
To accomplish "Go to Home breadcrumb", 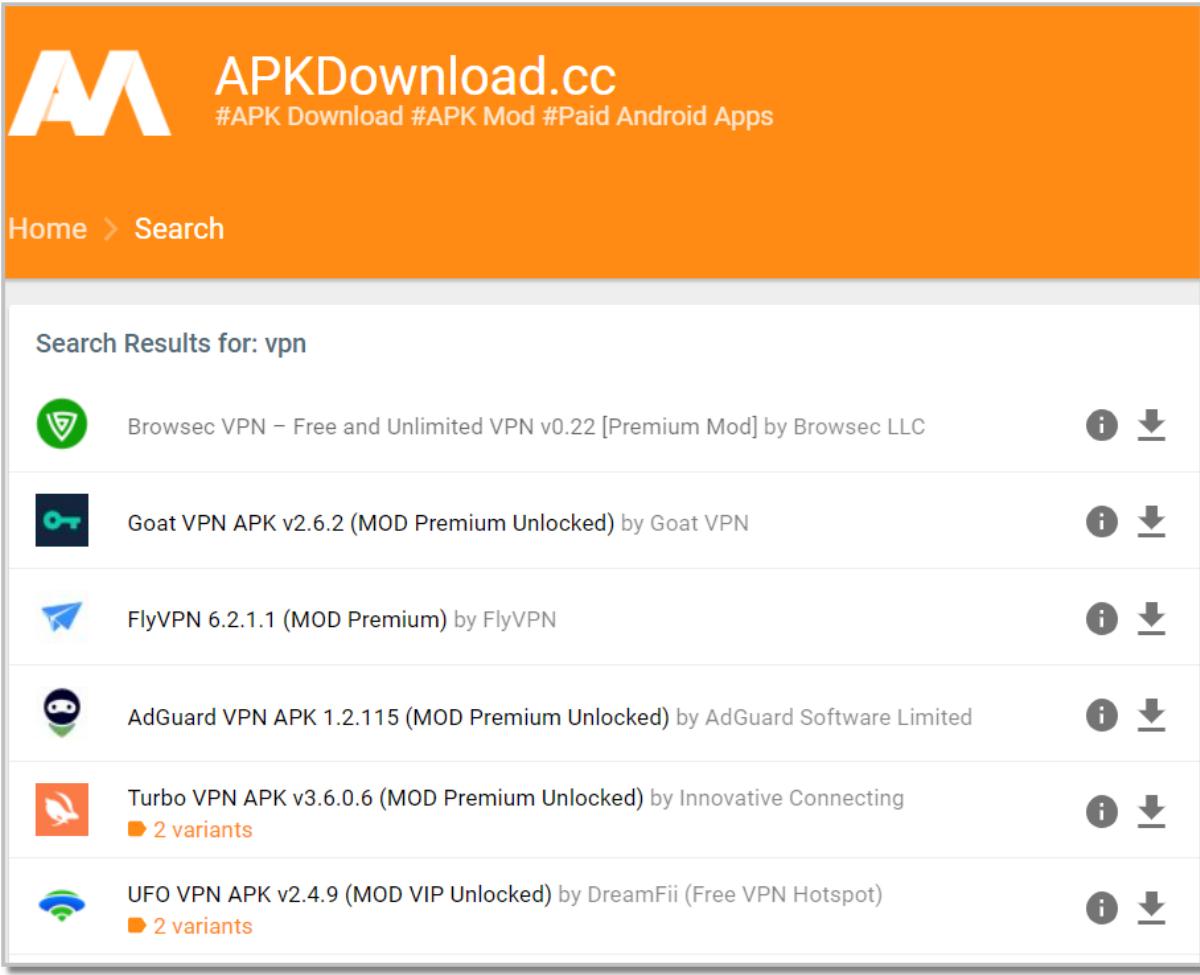I will [47, 228].
